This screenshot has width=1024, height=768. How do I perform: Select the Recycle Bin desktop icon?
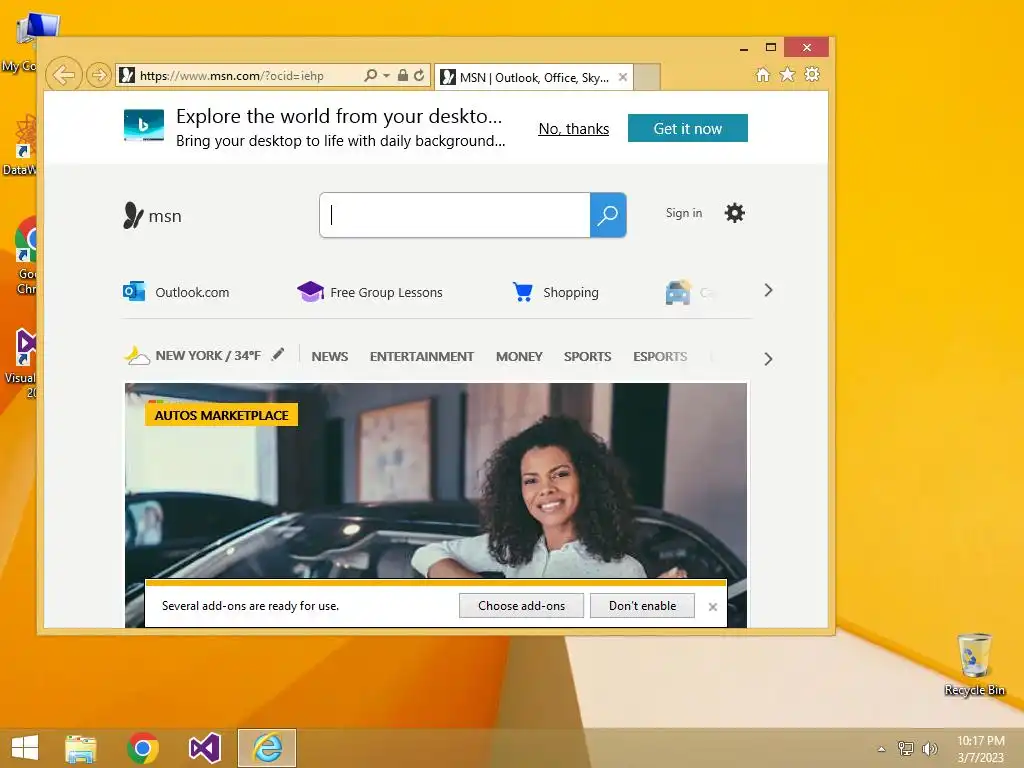point(974,664)
